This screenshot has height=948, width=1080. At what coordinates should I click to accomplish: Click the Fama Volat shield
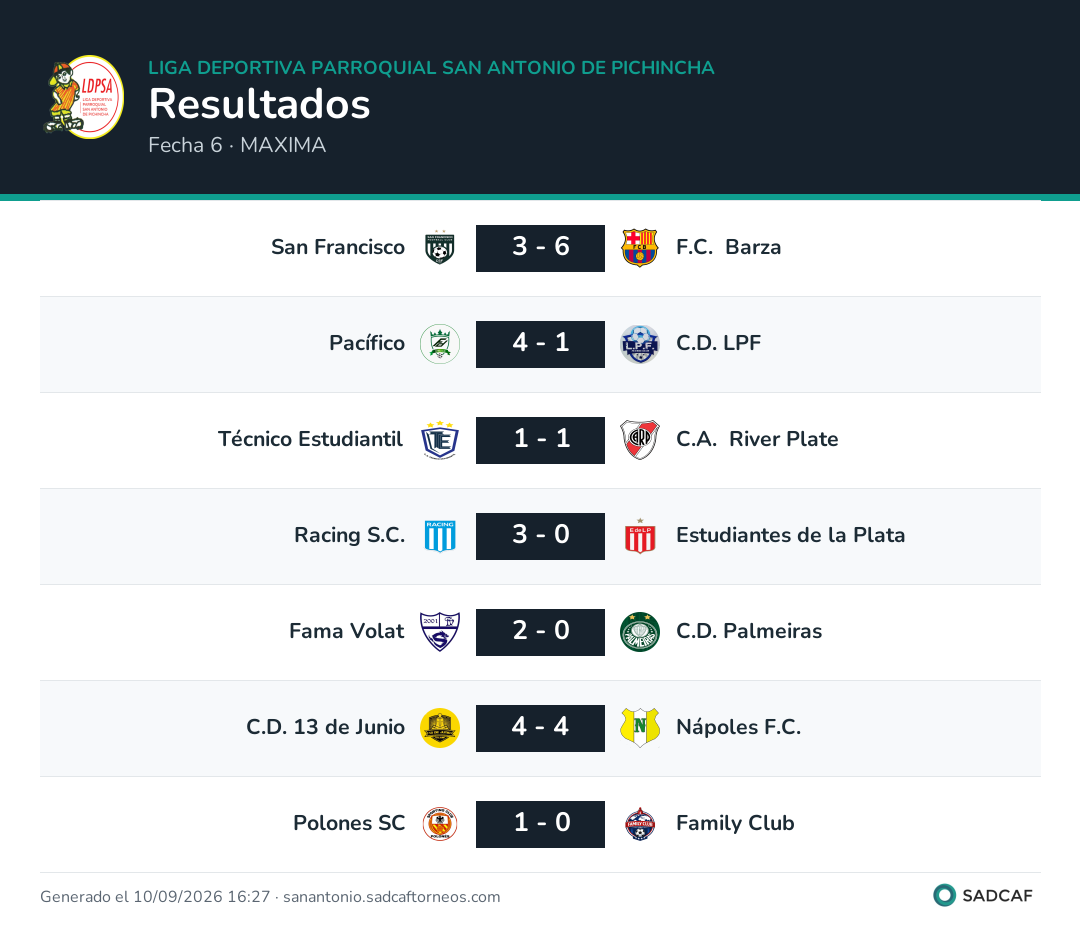pyautogui.click(x=440, y=632)
